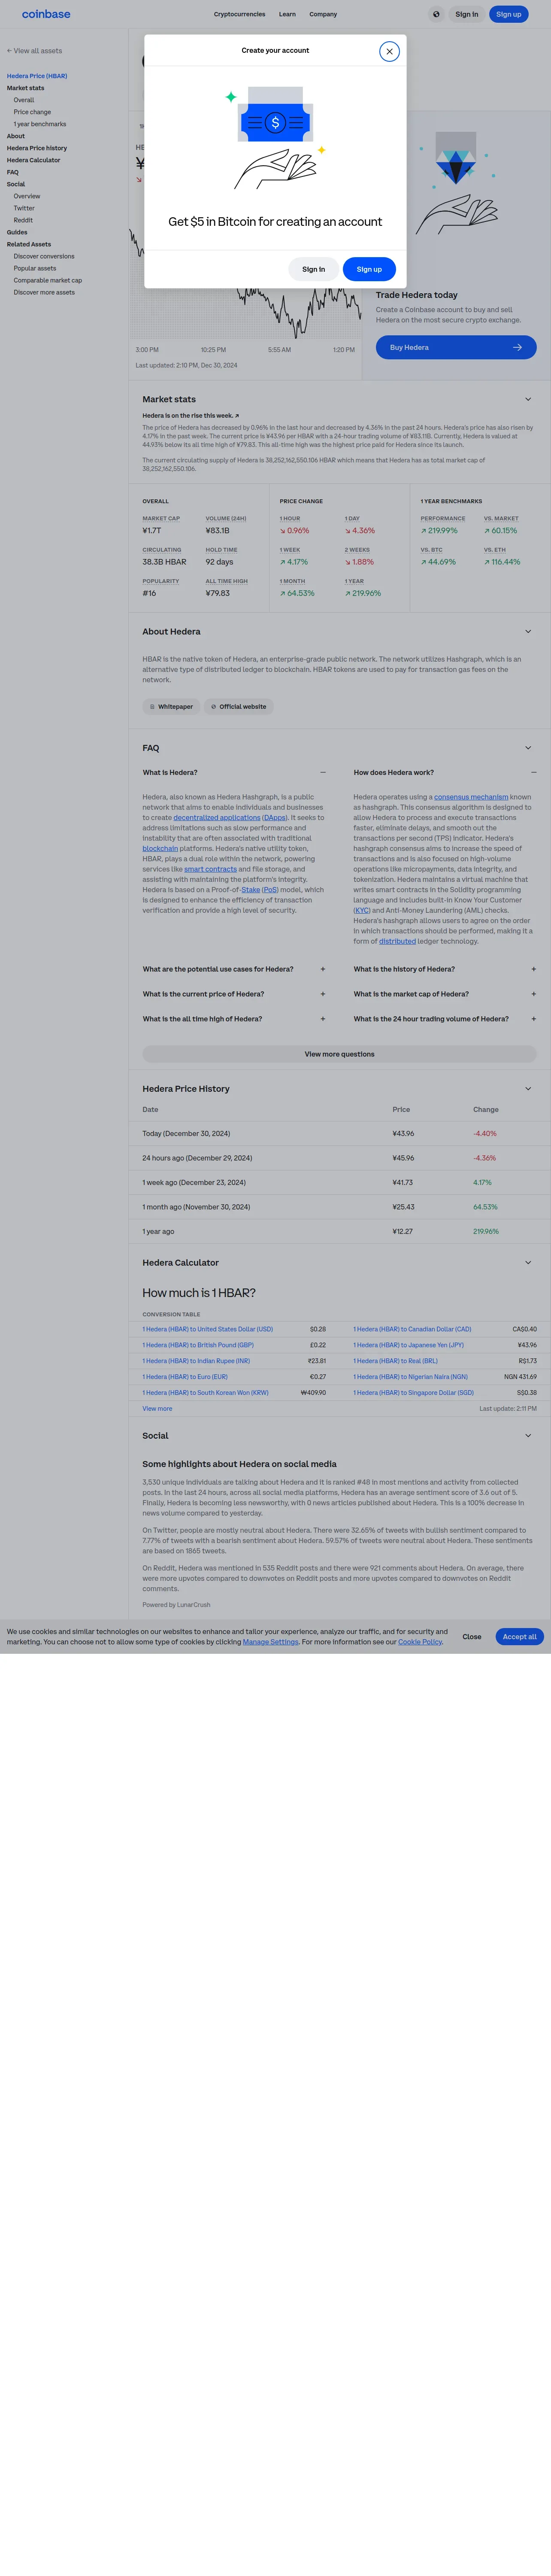Collapse the Hedera Price History section
Image resolution: width=551 pixels, height=2576 pixels.
(528, 1088)
